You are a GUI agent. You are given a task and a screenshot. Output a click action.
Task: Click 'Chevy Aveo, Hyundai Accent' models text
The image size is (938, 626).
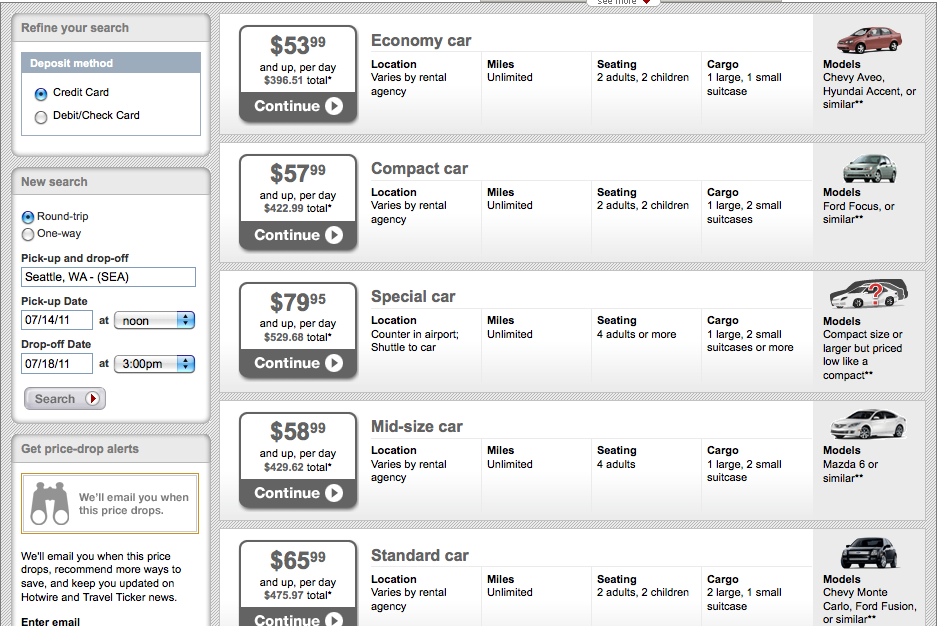[869, 91]
